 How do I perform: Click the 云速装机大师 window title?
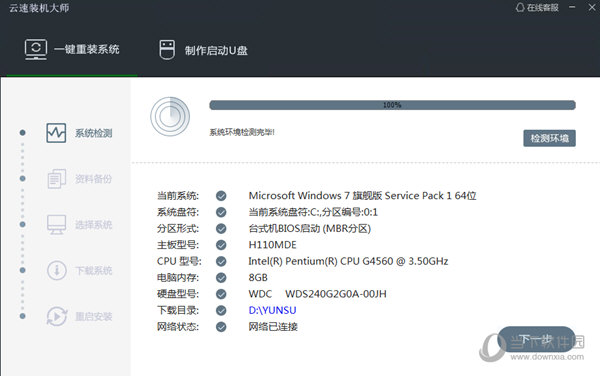(39, 8)
